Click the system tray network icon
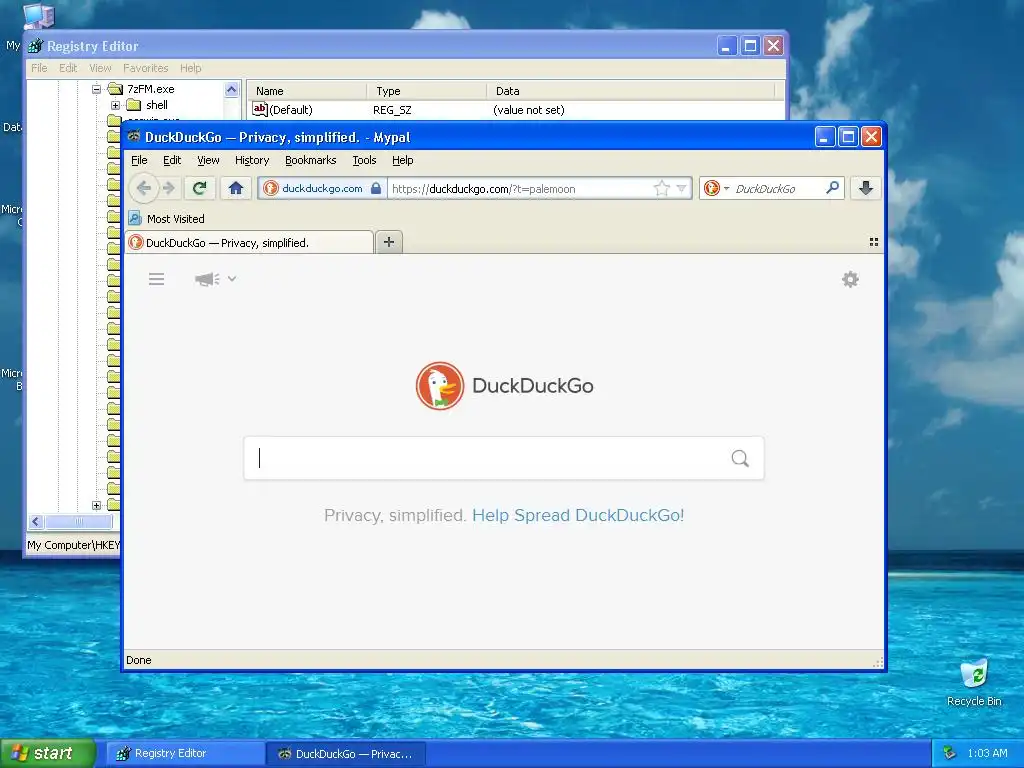This screenshot has height=768, width=1024. coord(950,754)
